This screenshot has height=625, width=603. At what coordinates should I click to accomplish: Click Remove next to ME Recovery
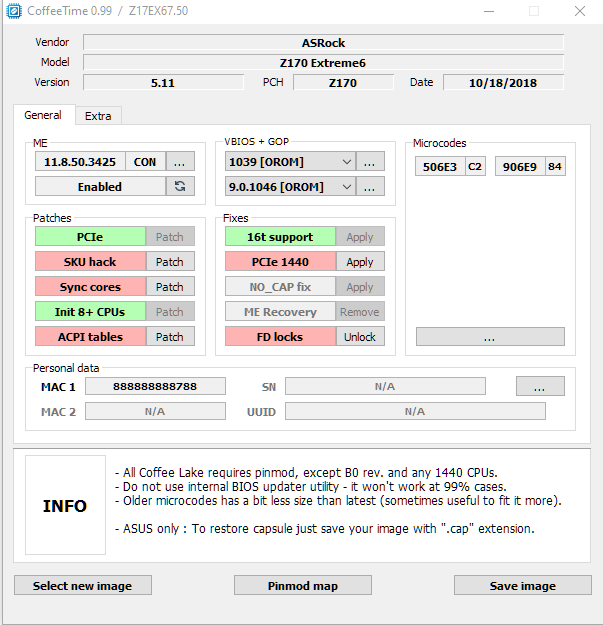tap(360, 312)
